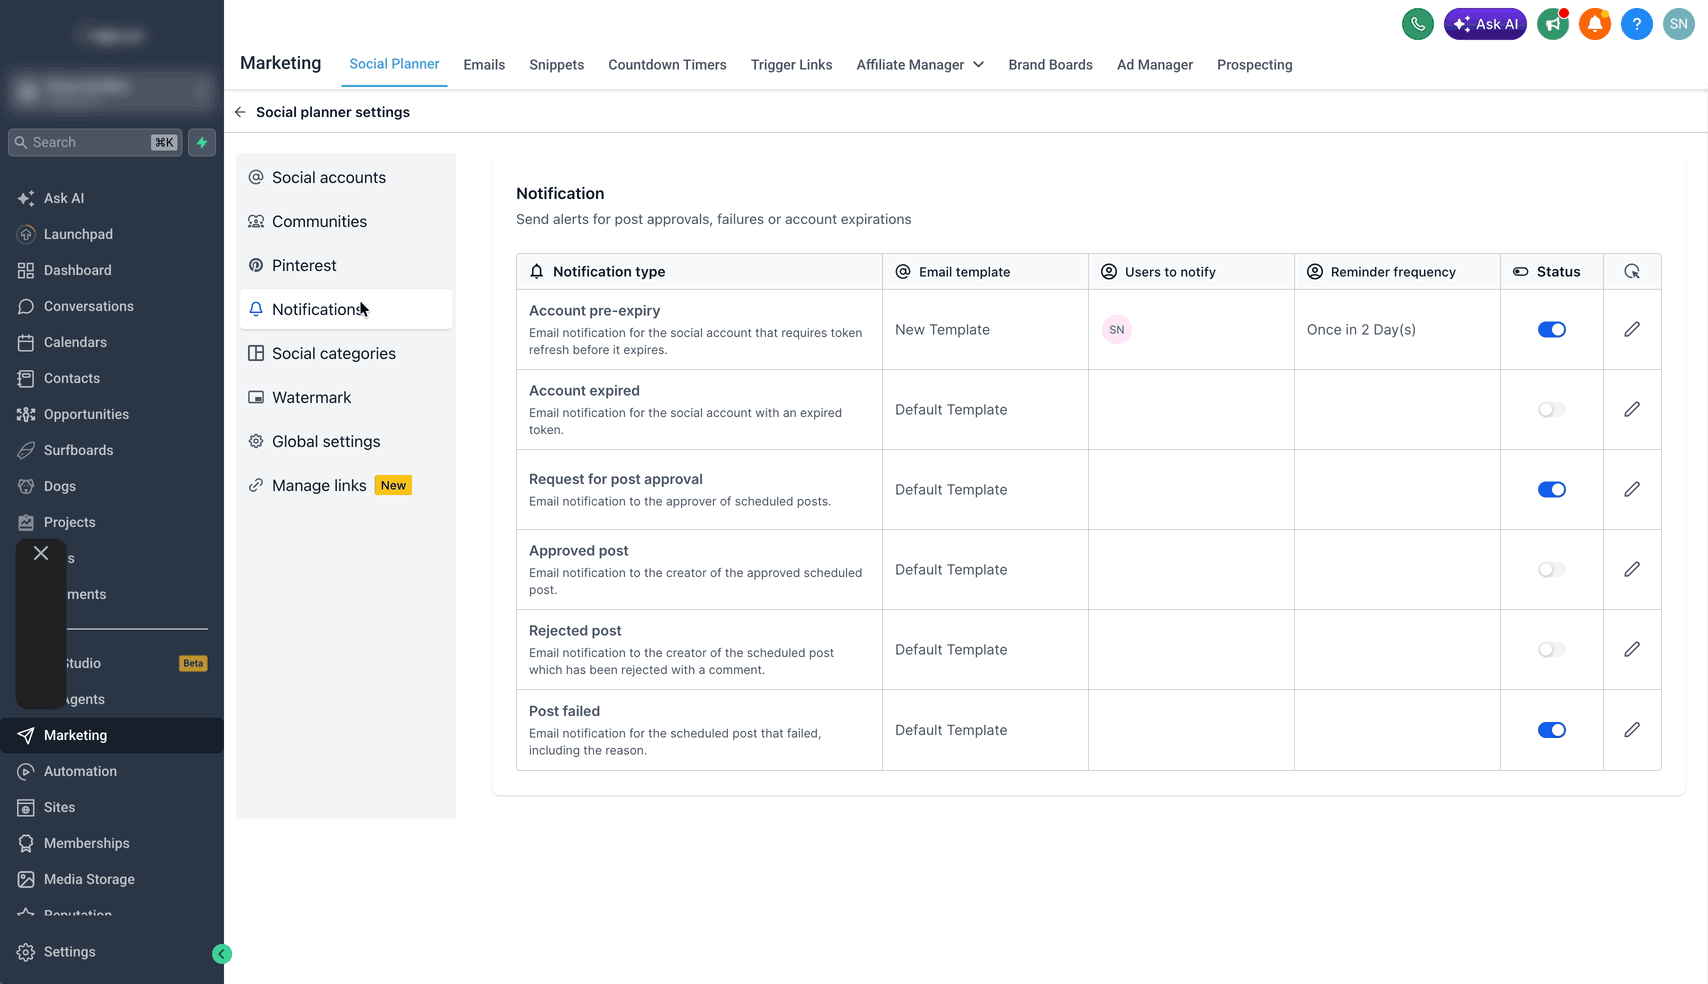
Task: Click the green phone dialer icon
Action: [x=1417, y=24]
